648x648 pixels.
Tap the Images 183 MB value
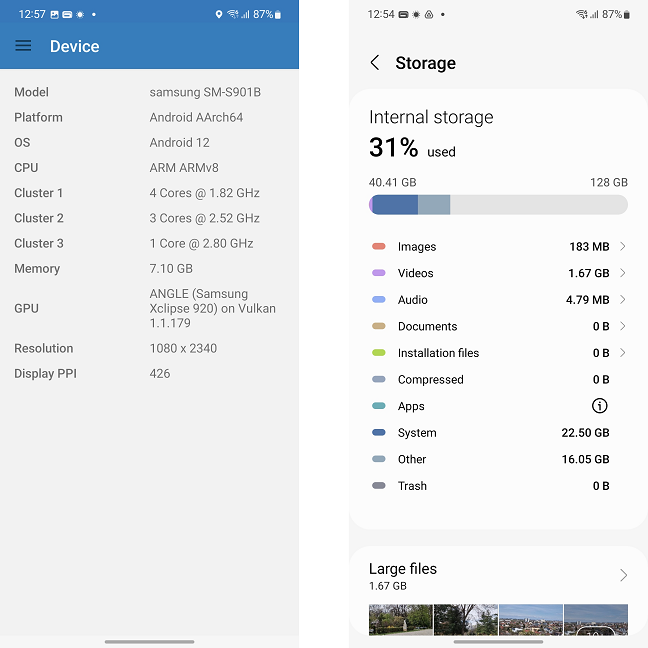coord(589,247)
